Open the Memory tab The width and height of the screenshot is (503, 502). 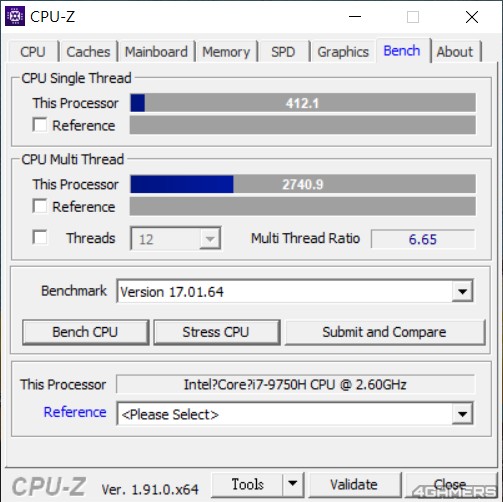pos(226,52)
